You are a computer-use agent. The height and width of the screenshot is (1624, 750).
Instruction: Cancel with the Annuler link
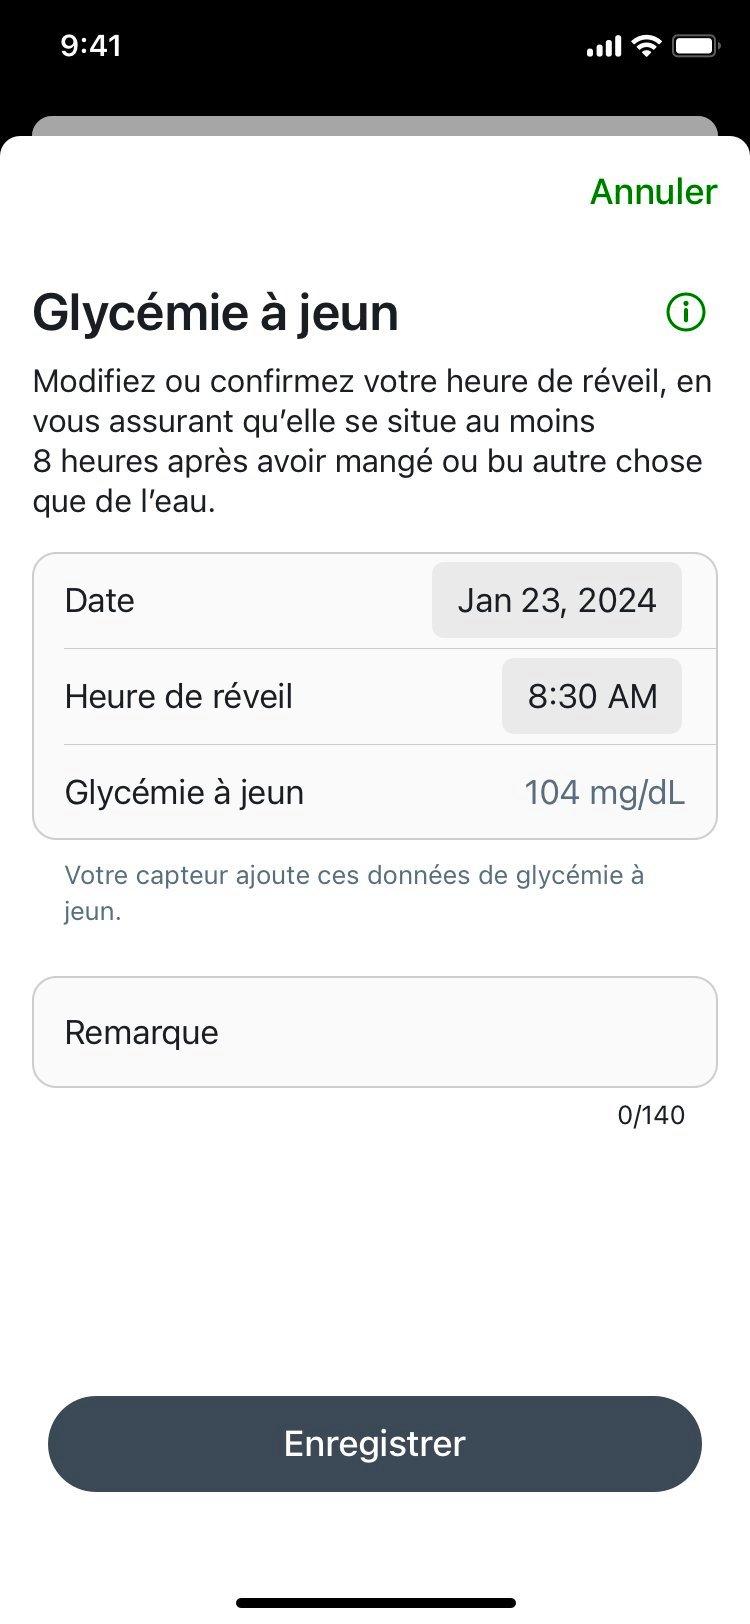(653, 192)
